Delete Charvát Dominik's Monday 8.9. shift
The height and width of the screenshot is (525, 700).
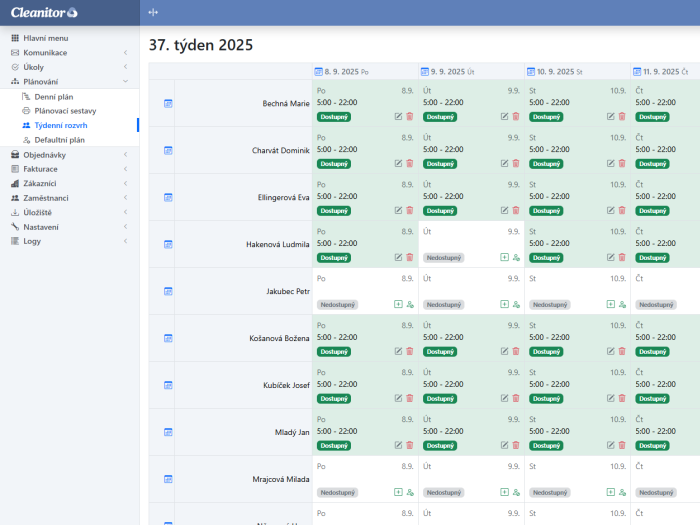pos(409,163)
